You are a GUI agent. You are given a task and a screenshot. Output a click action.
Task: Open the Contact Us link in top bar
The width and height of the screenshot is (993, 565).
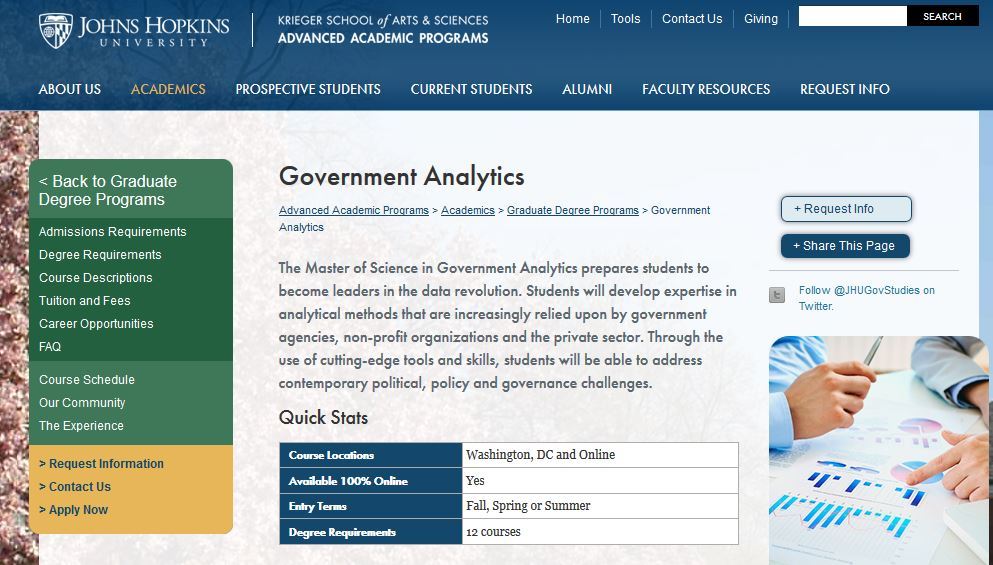click(x=692, y=19)
